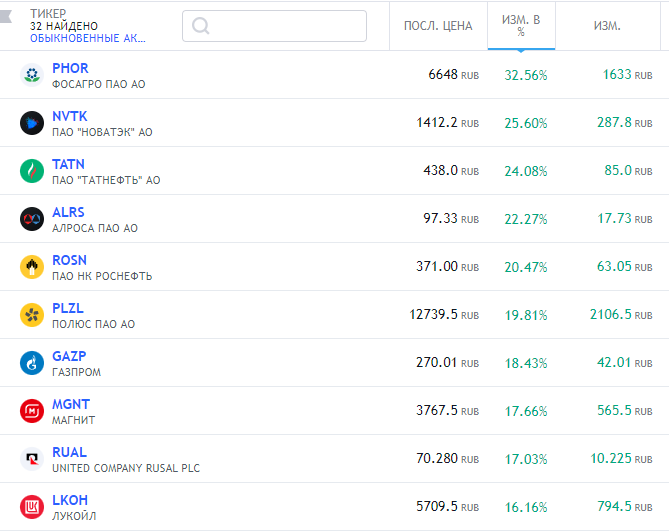
Task: Click the Magnit red logo icon
Action: tap(32, 411)
